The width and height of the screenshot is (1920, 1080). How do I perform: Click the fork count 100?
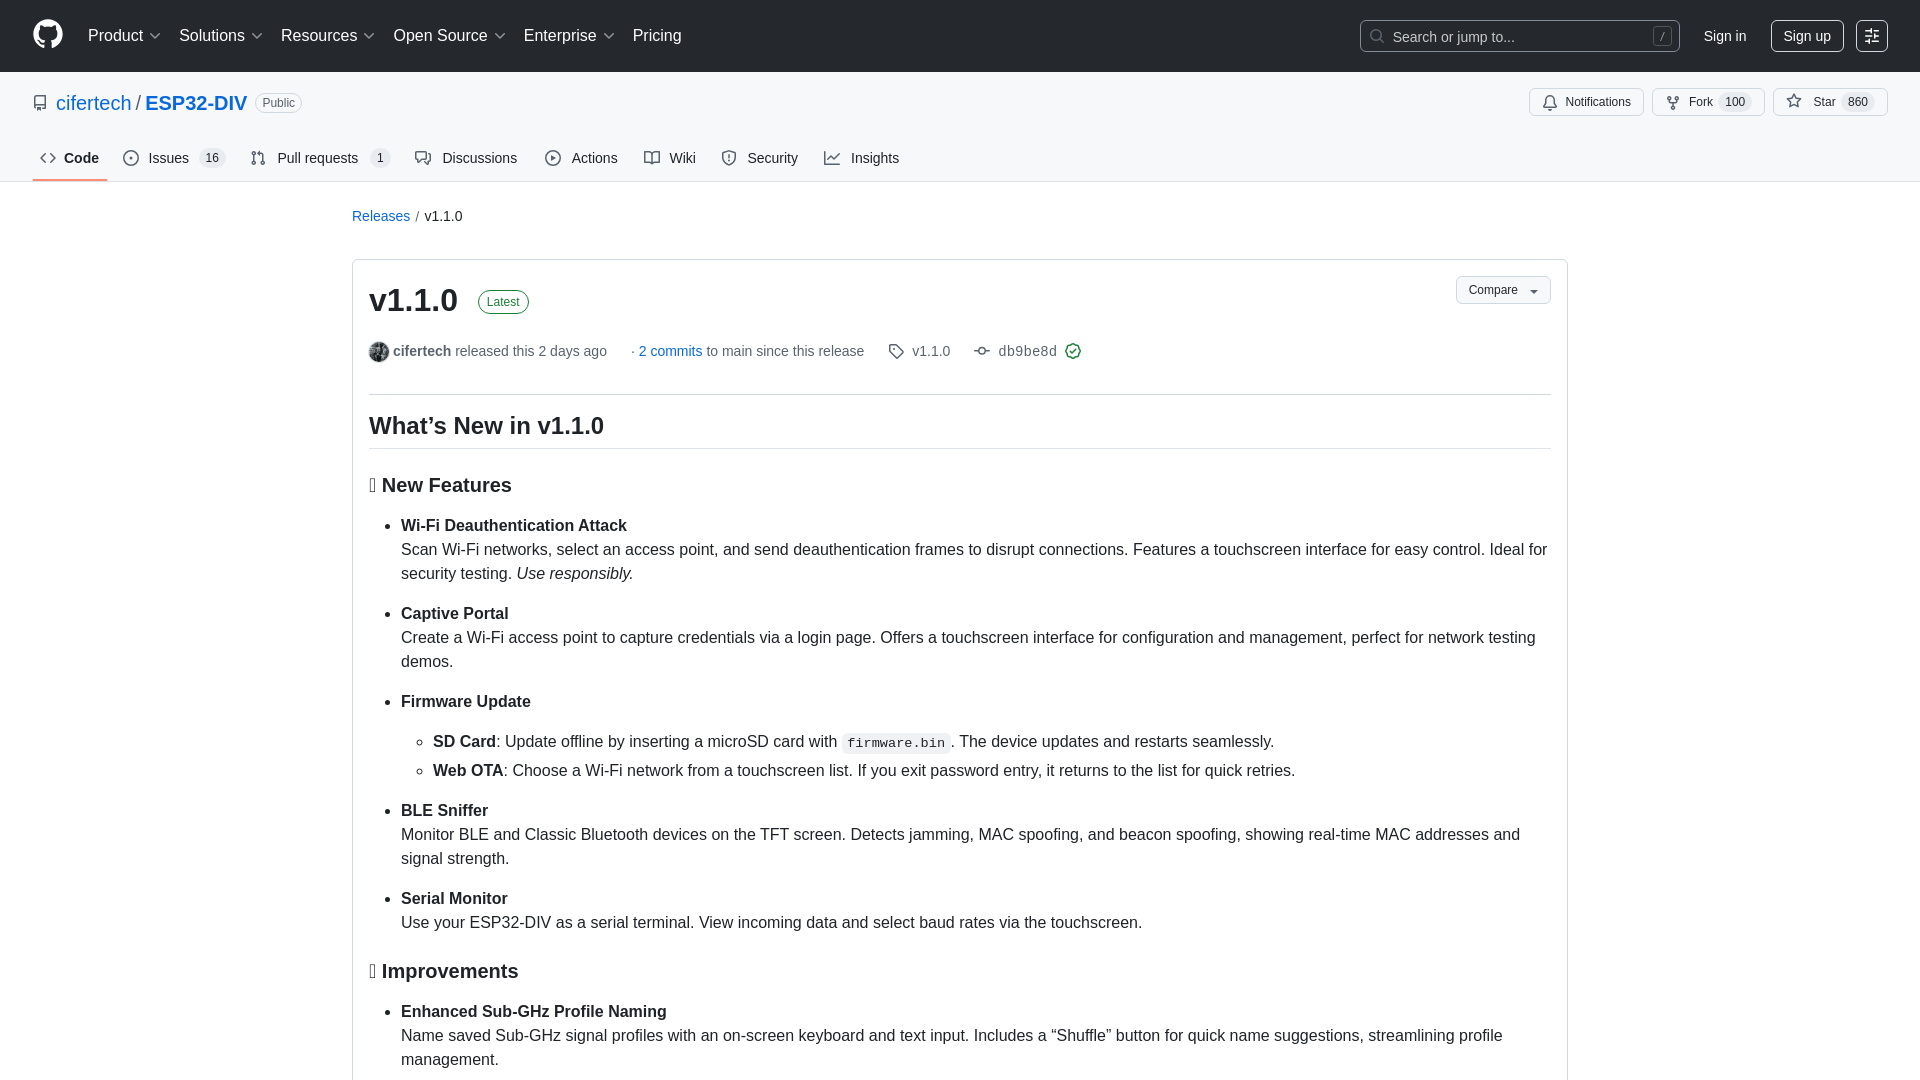tap(1735, 102)
